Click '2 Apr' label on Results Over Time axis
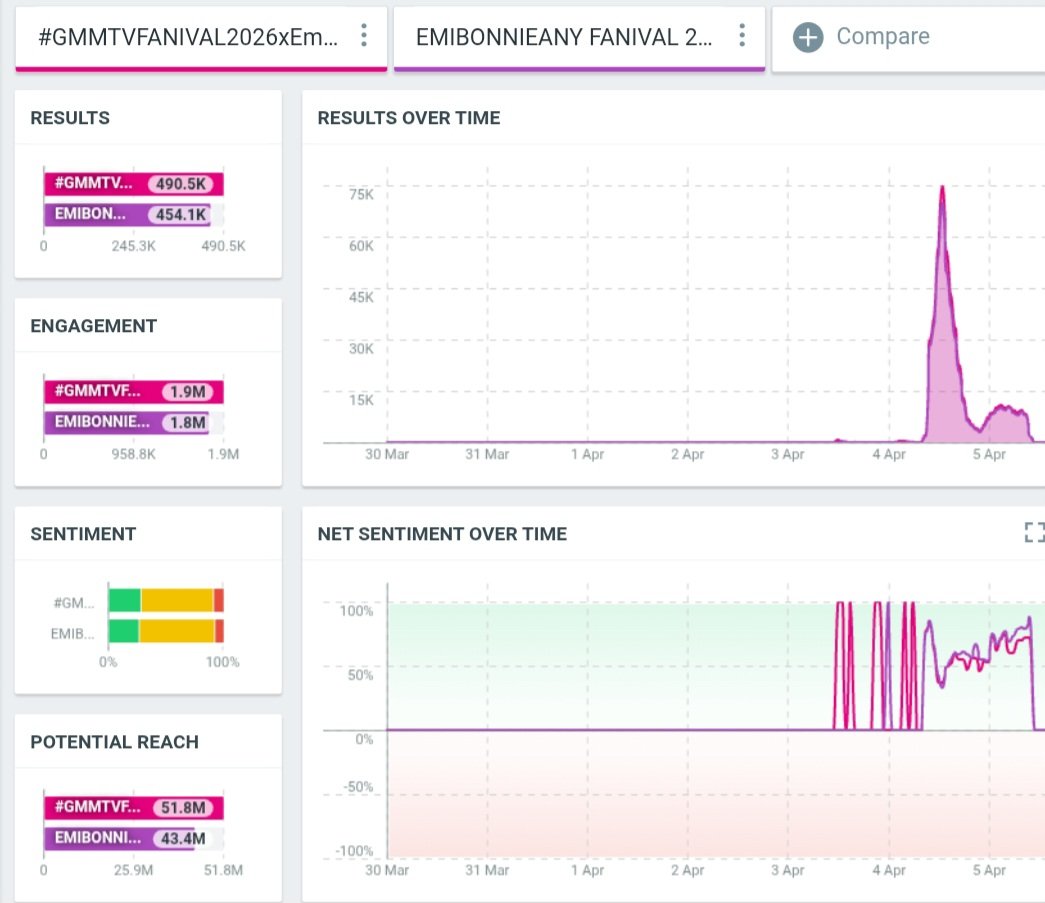 click(687, 454)
